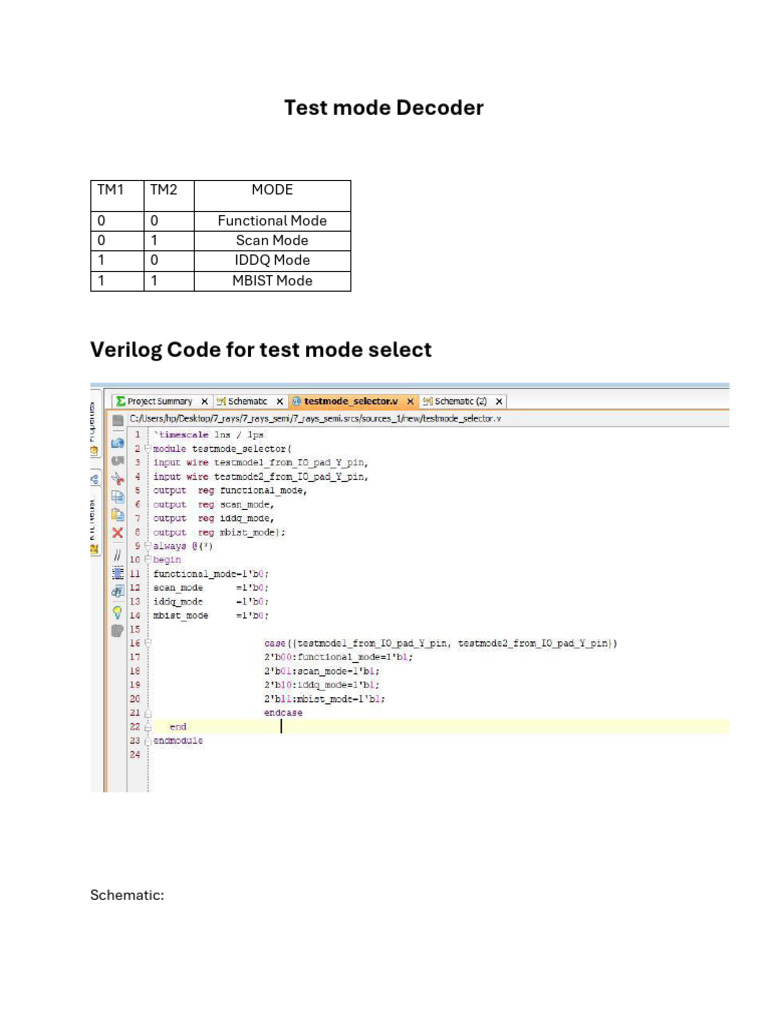Open the Schematic (2) tab
Image resolution: width=768 pixels, height=1024 pixels.
(460, 401)
